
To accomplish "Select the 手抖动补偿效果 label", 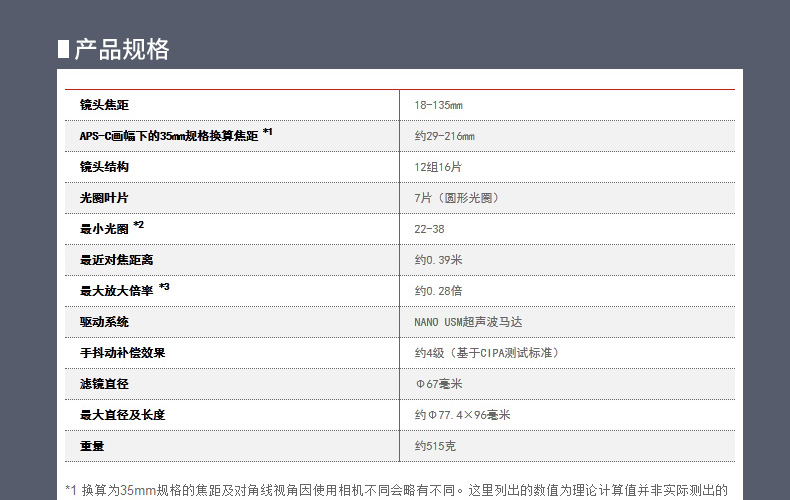I will pos(122,353).
